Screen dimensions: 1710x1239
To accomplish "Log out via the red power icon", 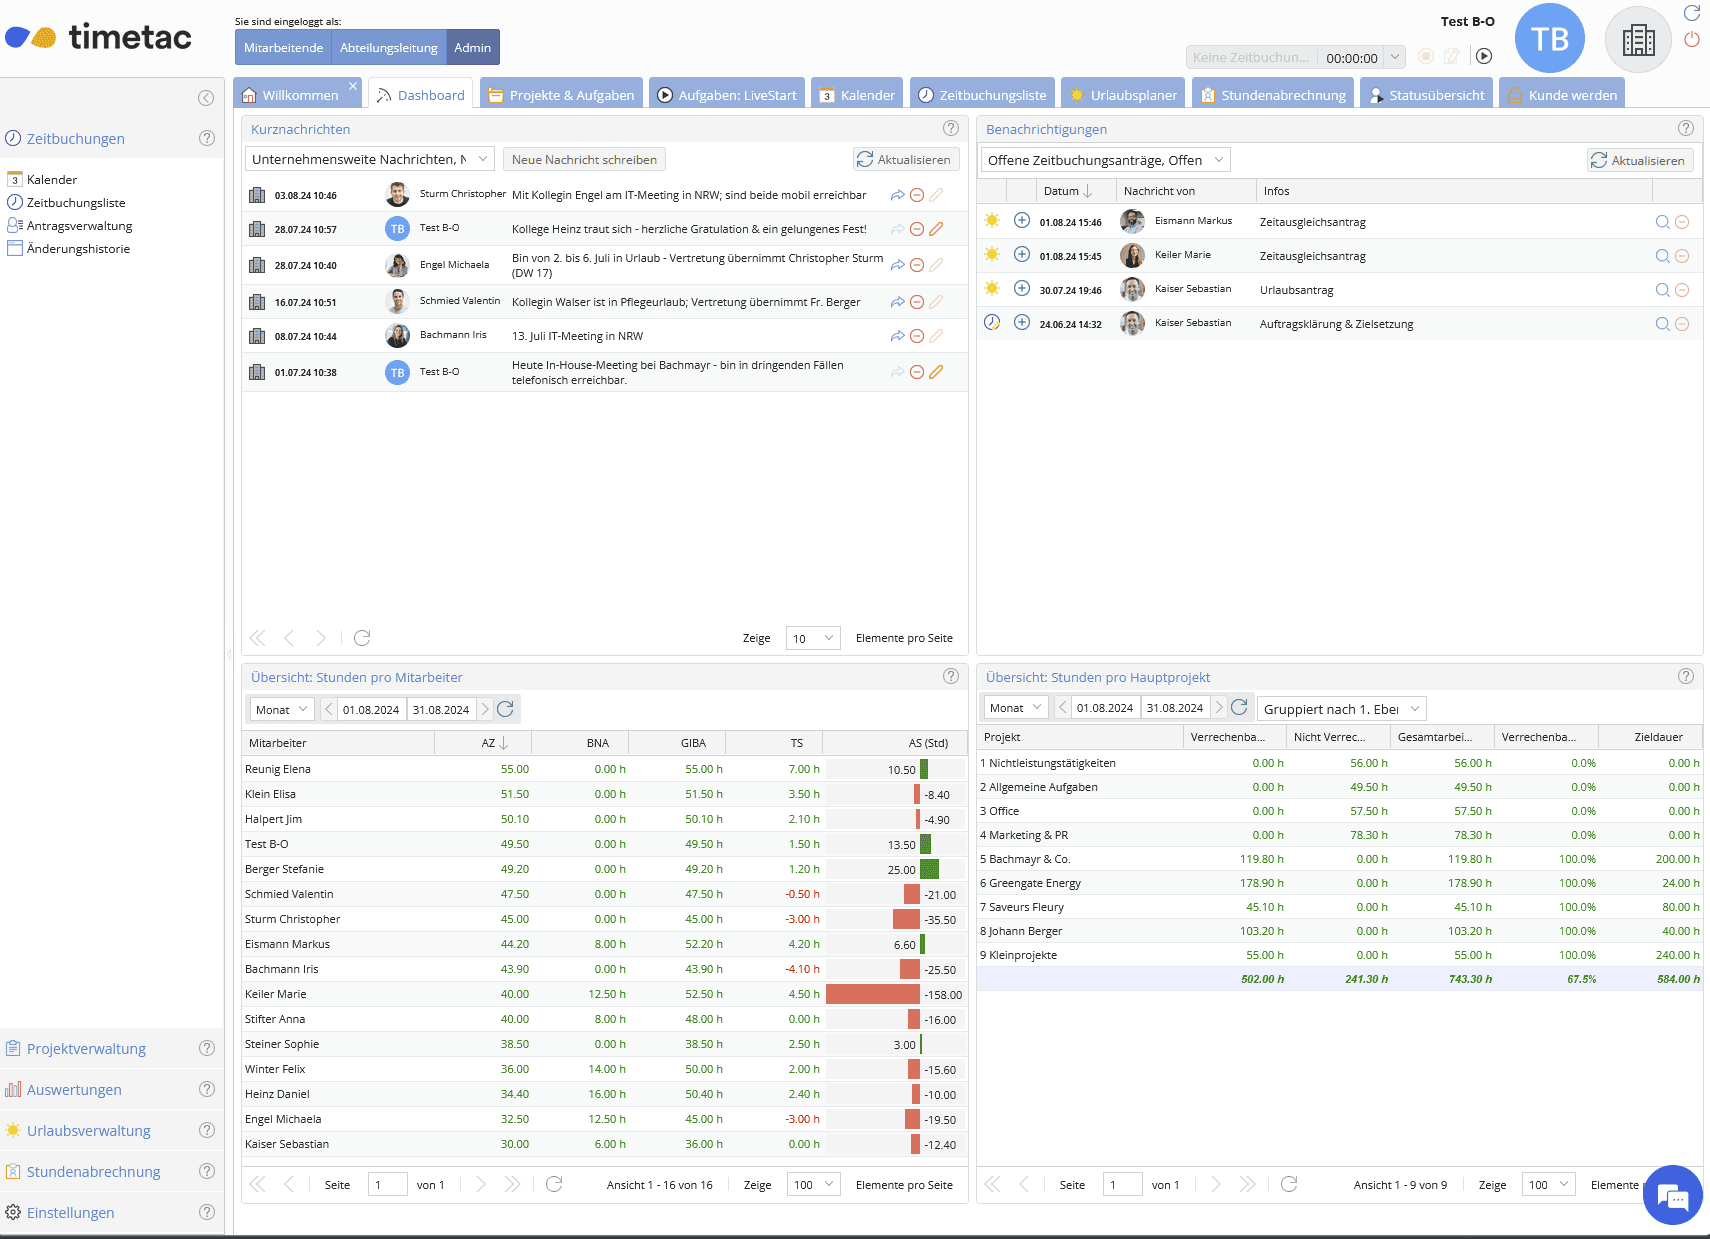I will point(1692,40).
